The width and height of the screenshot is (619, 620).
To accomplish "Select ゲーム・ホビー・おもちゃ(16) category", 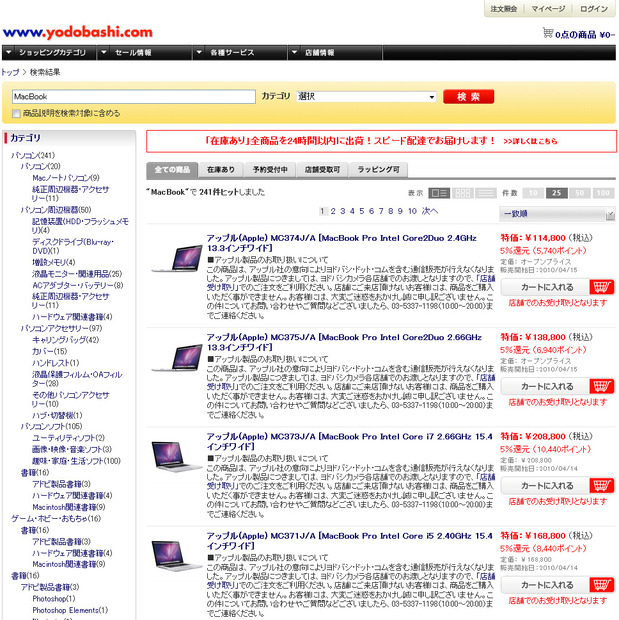I will (56, 519).
